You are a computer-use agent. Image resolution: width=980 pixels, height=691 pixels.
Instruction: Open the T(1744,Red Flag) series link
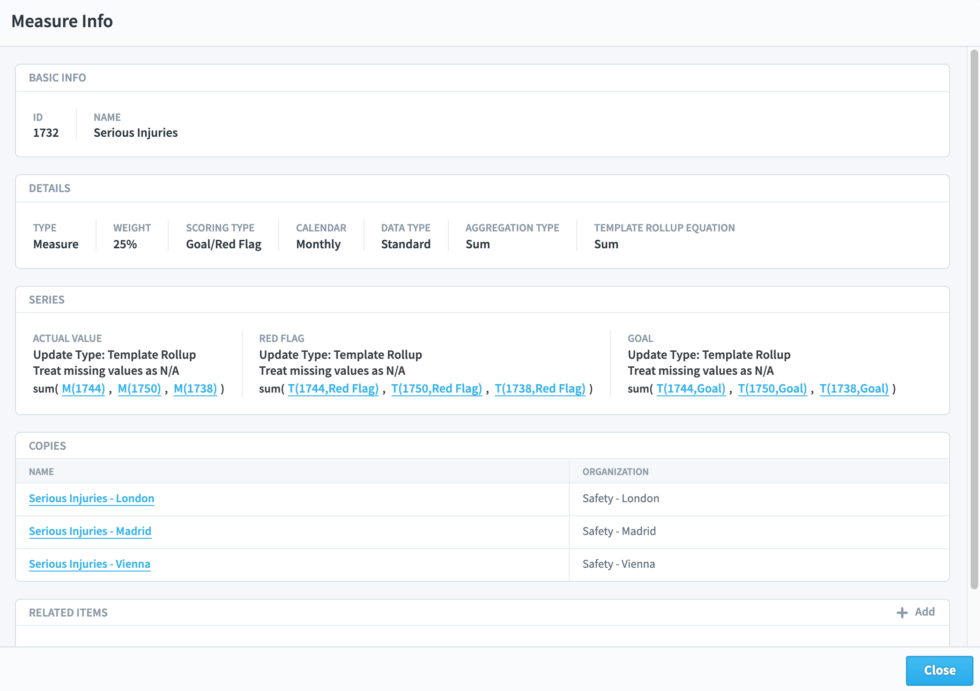point(334,390)
